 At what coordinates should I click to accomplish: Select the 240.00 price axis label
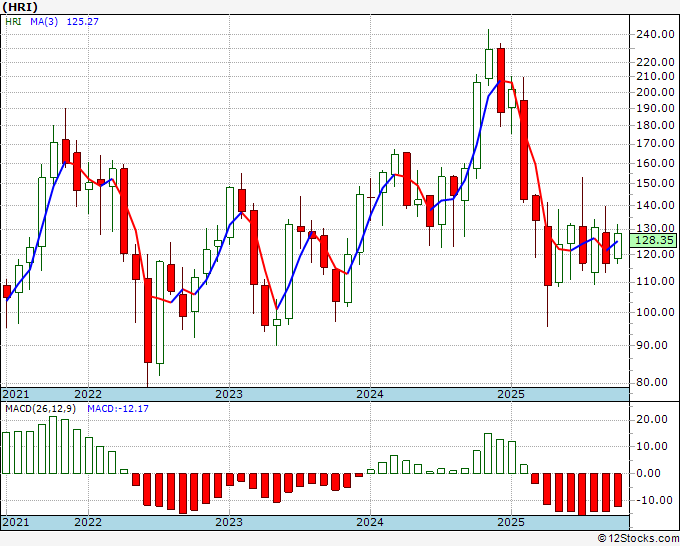point(655,34)
